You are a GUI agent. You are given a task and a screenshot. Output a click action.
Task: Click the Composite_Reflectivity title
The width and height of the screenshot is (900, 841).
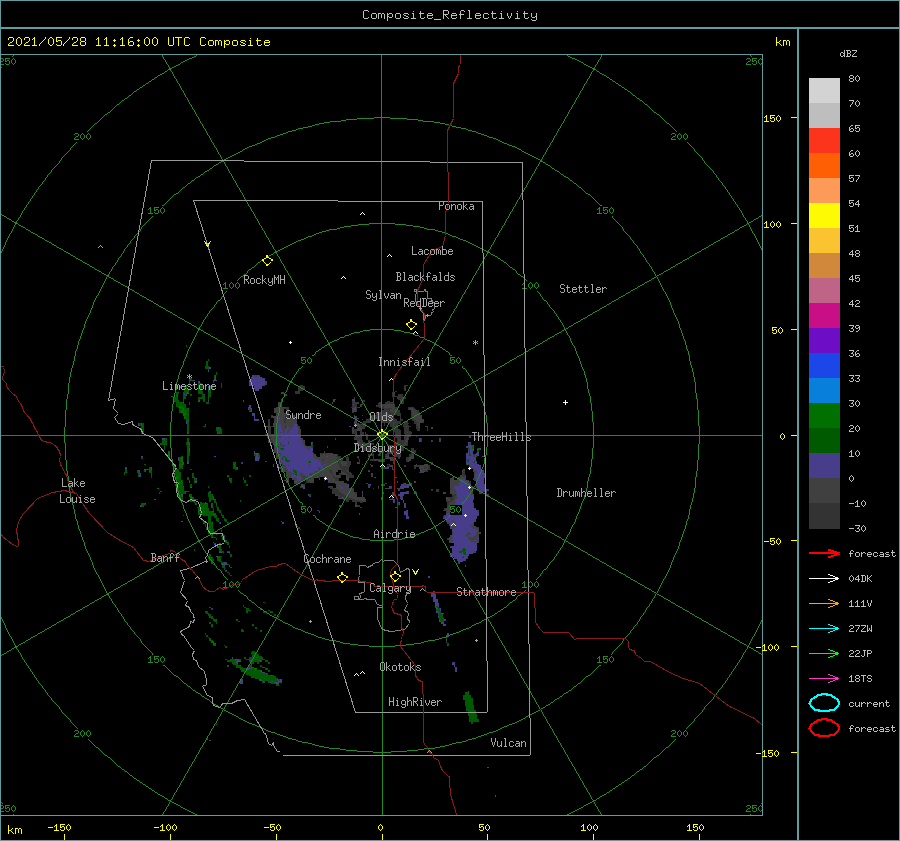[450, 15]
